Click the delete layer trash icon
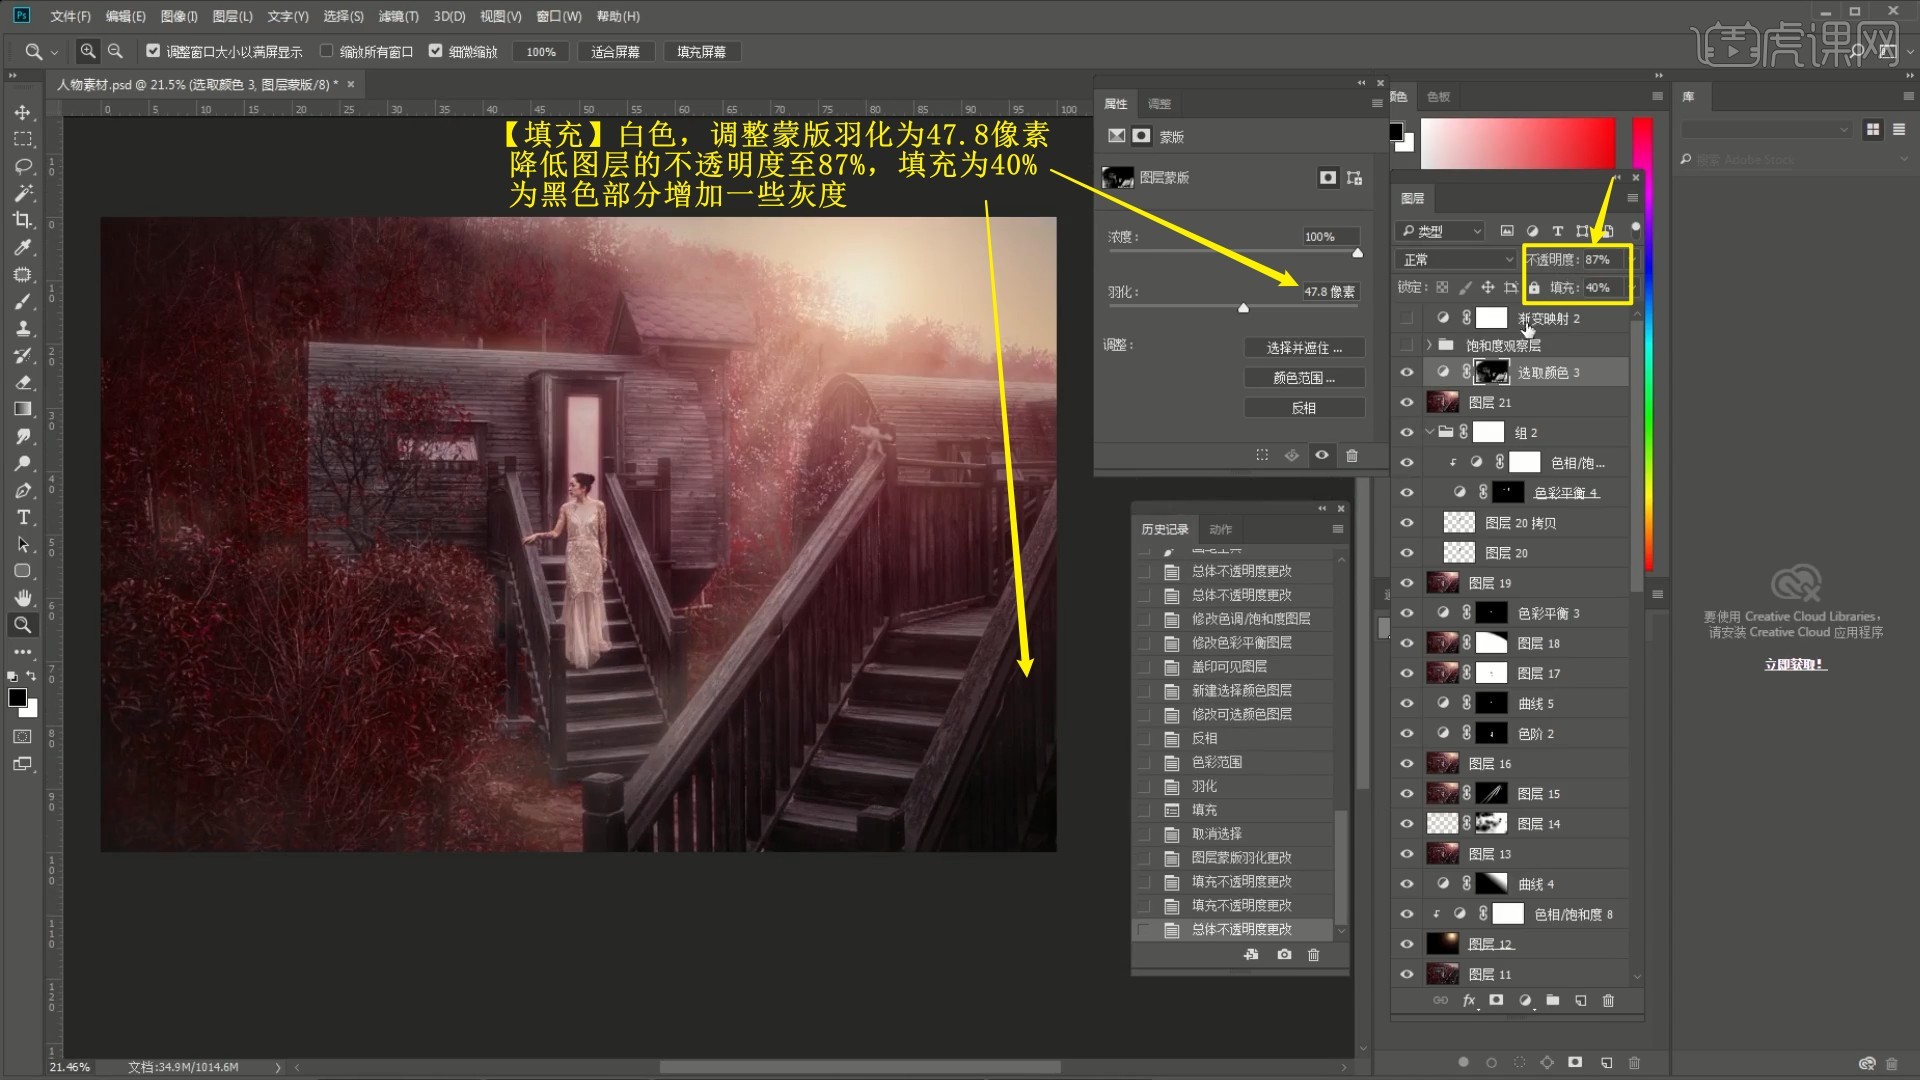Screen dimensions: 1920x1080 click(1608, 1000)
